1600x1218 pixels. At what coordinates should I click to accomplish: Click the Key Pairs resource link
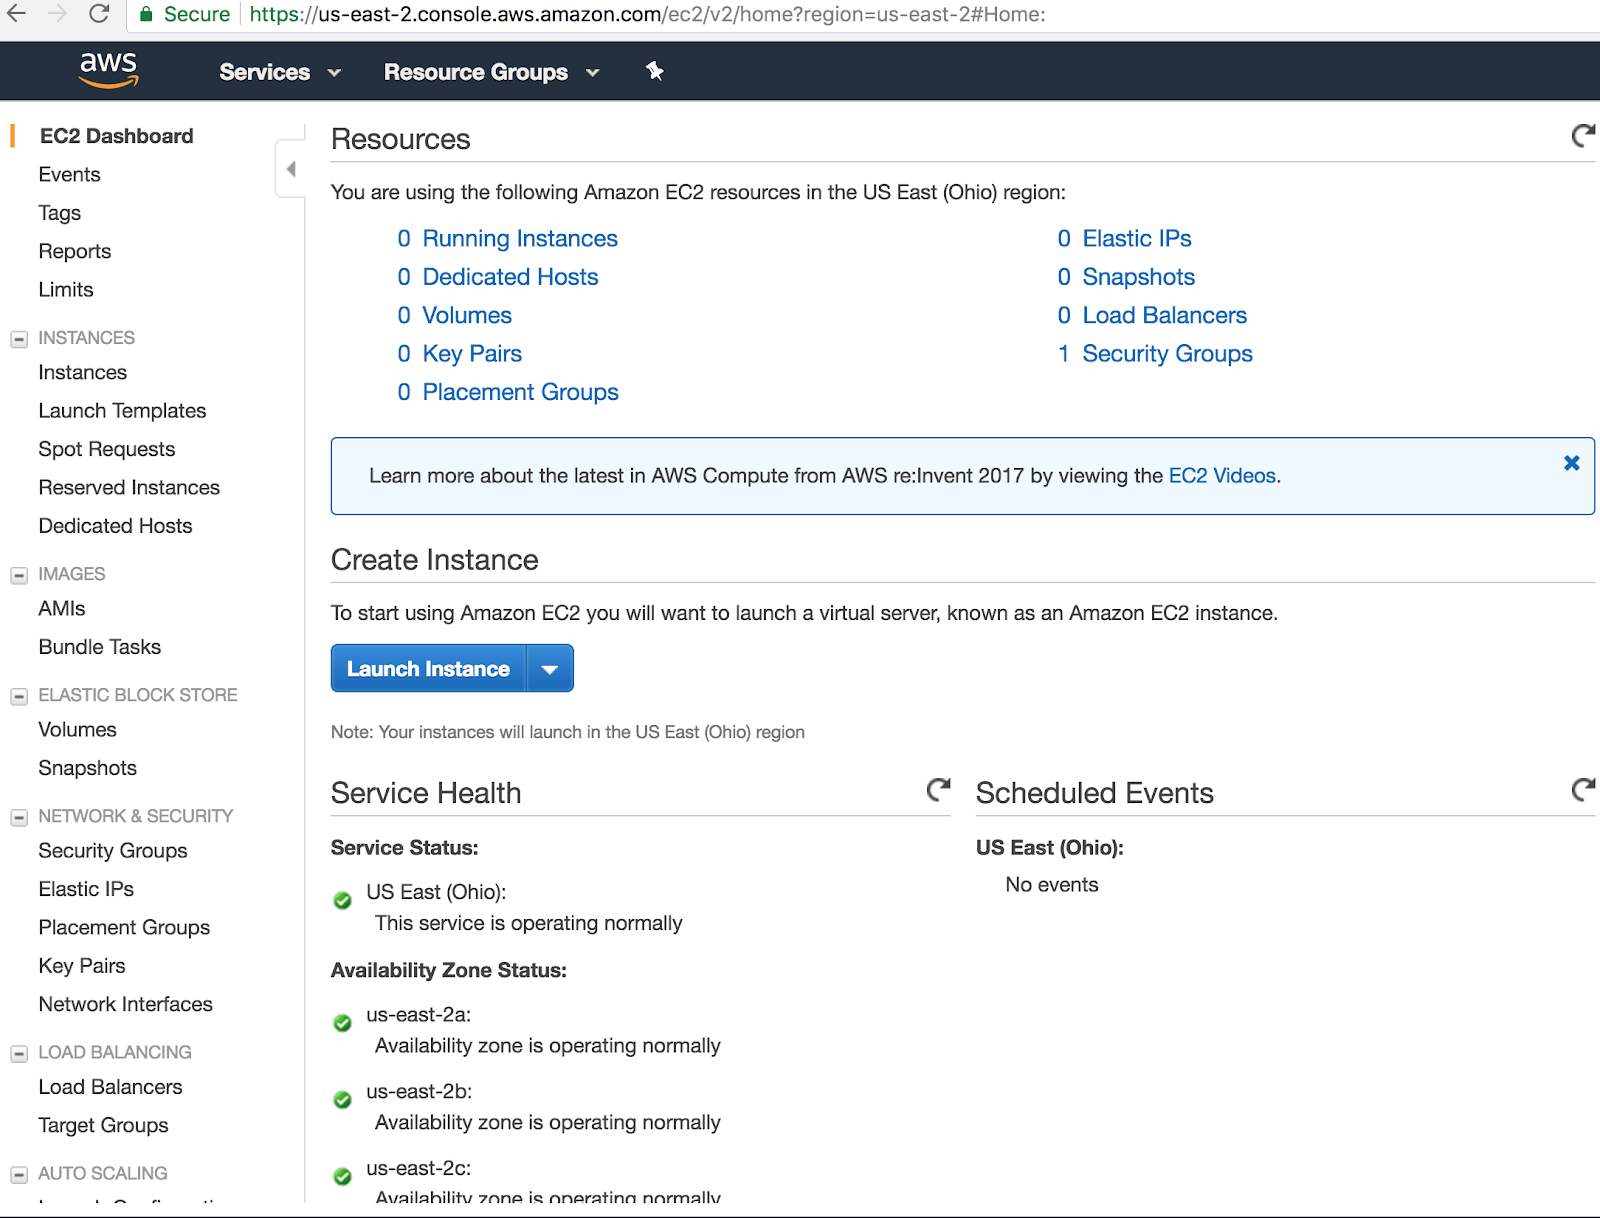[x=472, y=354]
